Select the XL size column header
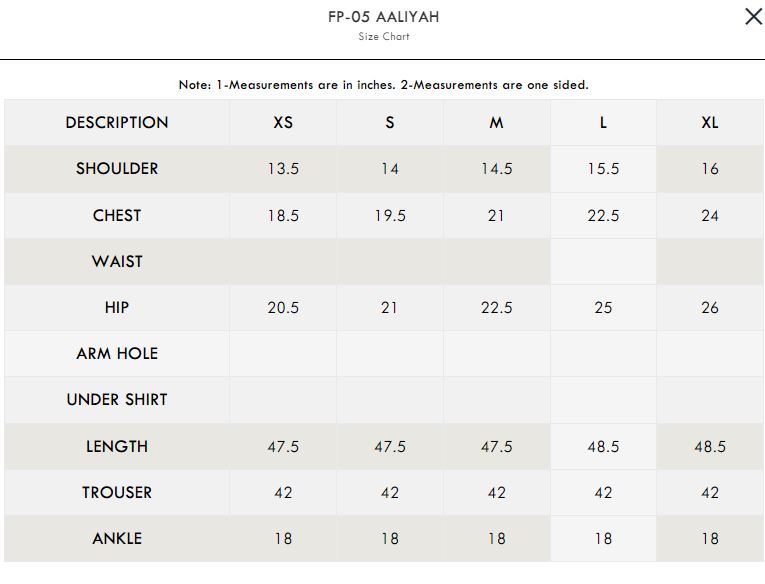Screen dimensions: 765x584 709,123
